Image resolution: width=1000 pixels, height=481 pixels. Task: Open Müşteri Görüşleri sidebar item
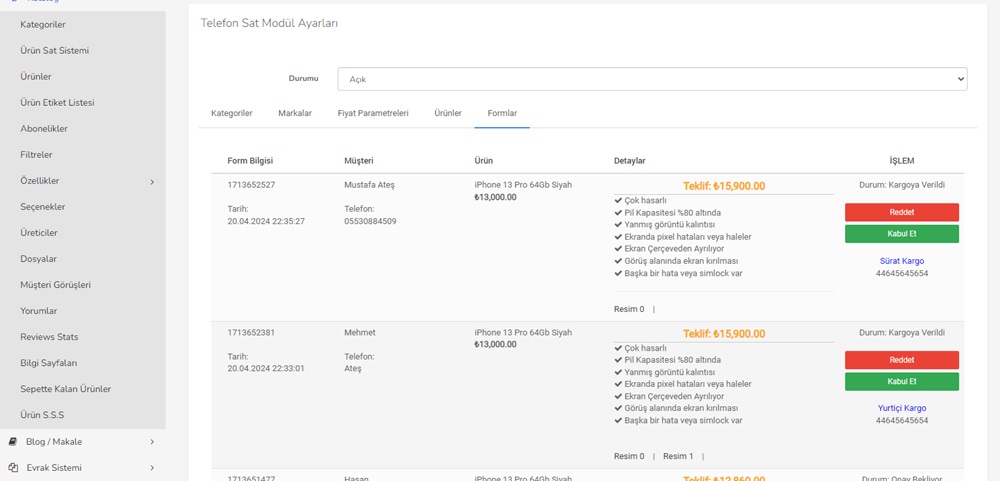(x=55, y=285)
